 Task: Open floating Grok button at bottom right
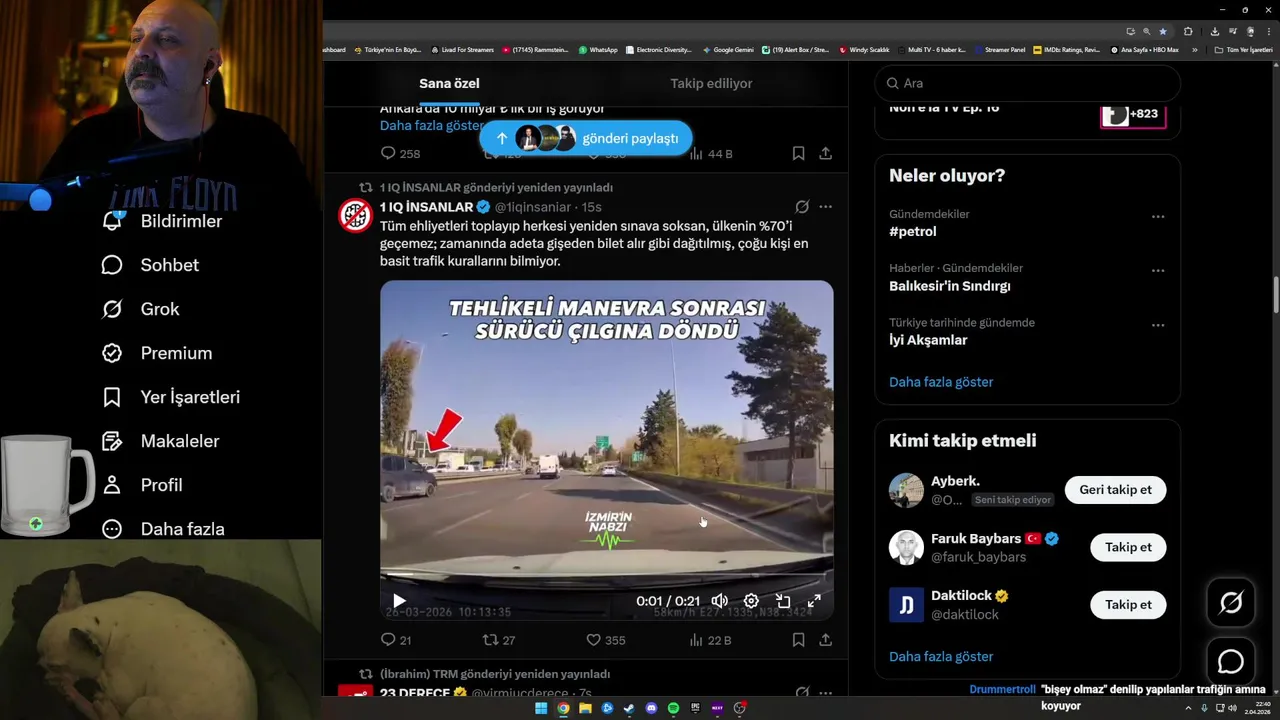[1231, 602]
